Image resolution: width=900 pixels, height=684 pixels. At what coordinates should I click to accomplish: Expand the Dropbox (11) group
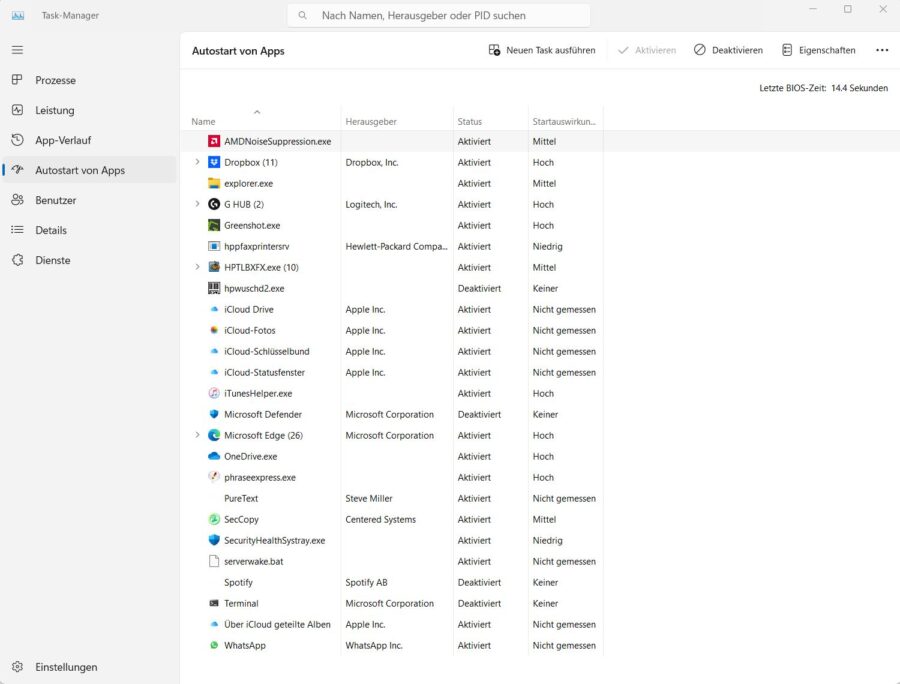point(197,162)
